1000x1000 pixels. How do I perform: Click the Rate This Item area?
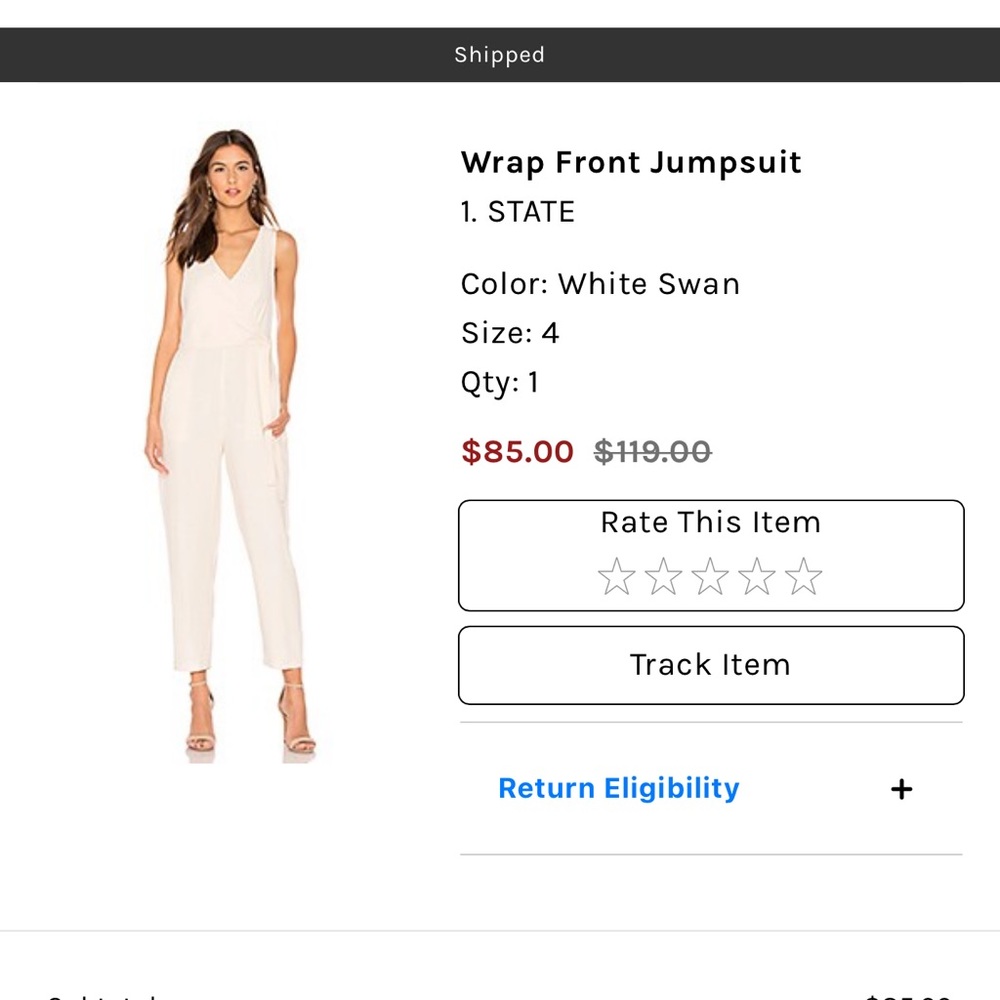tap(710, 522)
